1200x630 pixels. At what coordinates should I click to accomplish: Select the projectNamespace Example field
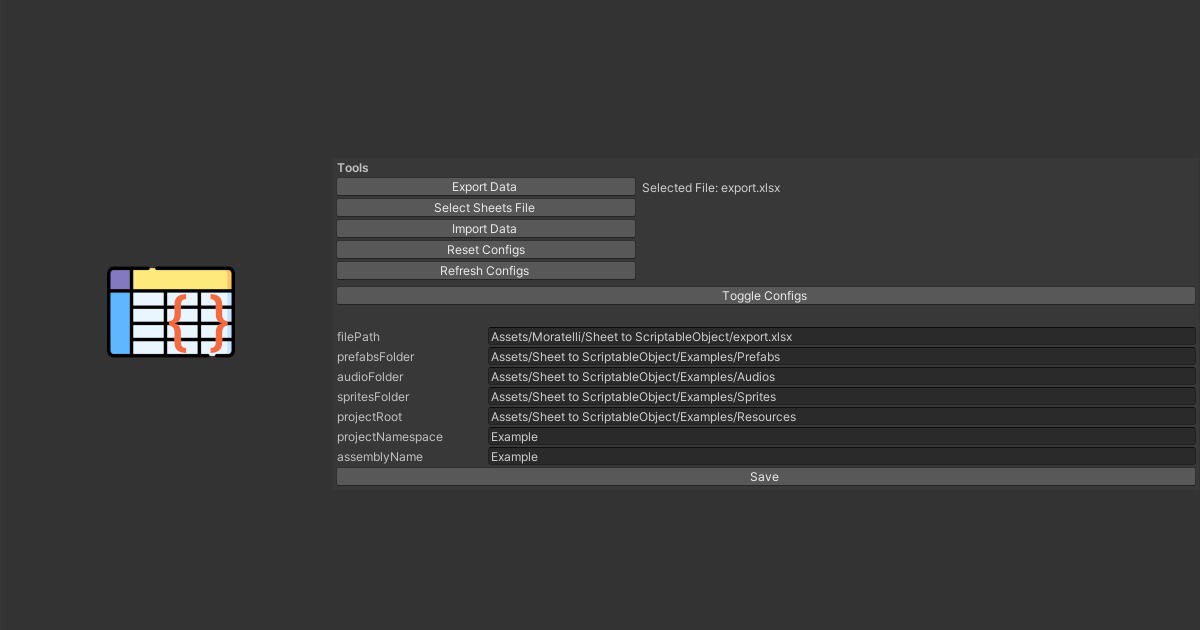click(x=840, y=437)
